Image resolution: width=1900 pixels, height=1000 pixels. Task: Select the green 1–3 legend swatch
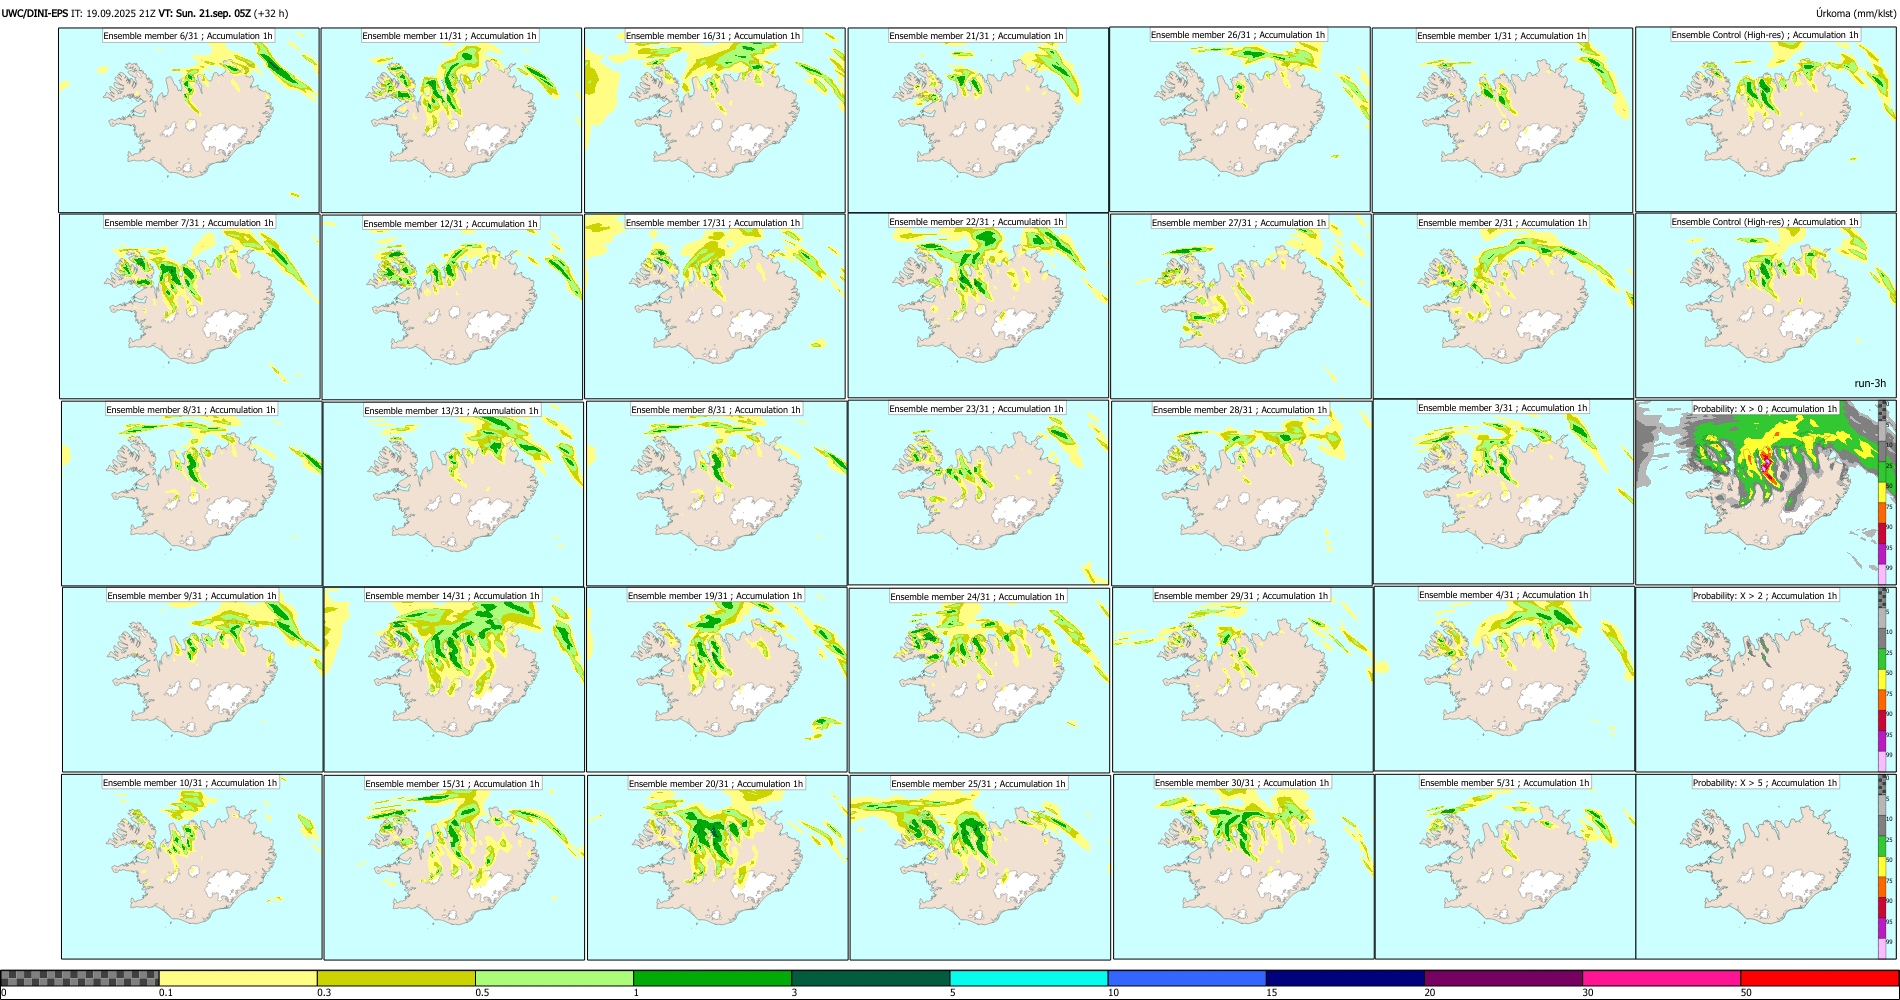(712, 978)
